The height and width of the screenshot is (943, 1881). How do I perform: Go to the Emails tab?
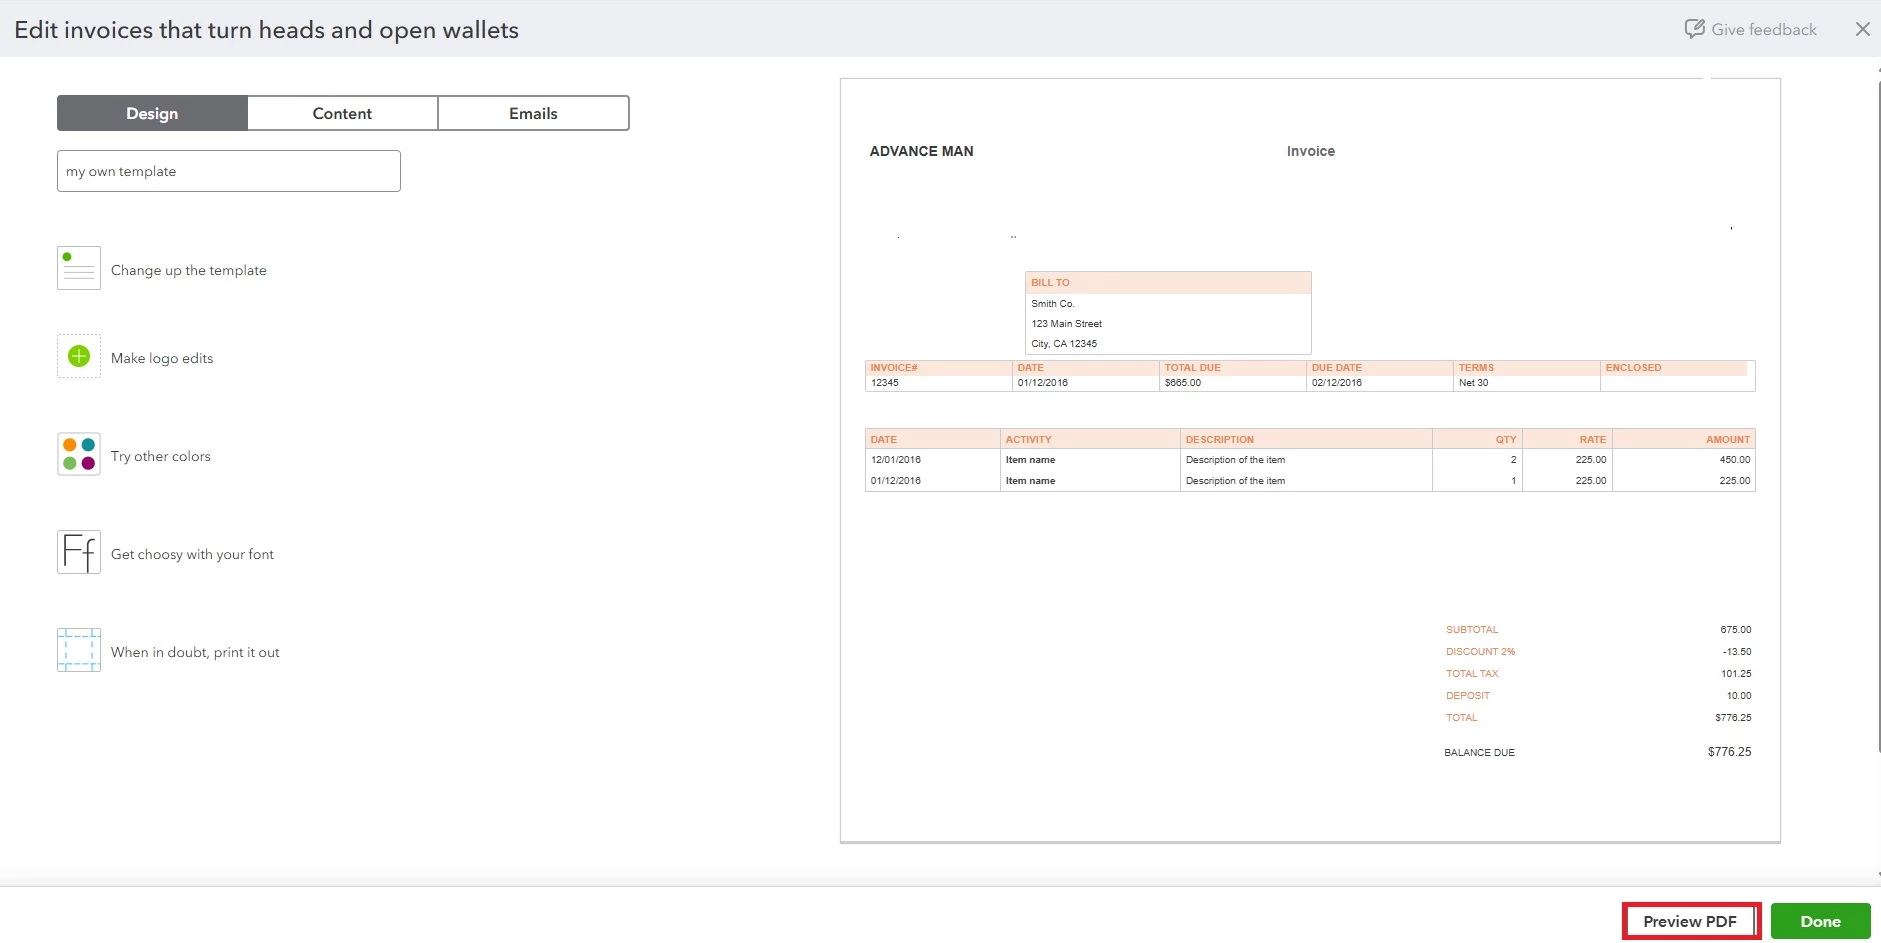coord(533,113)
